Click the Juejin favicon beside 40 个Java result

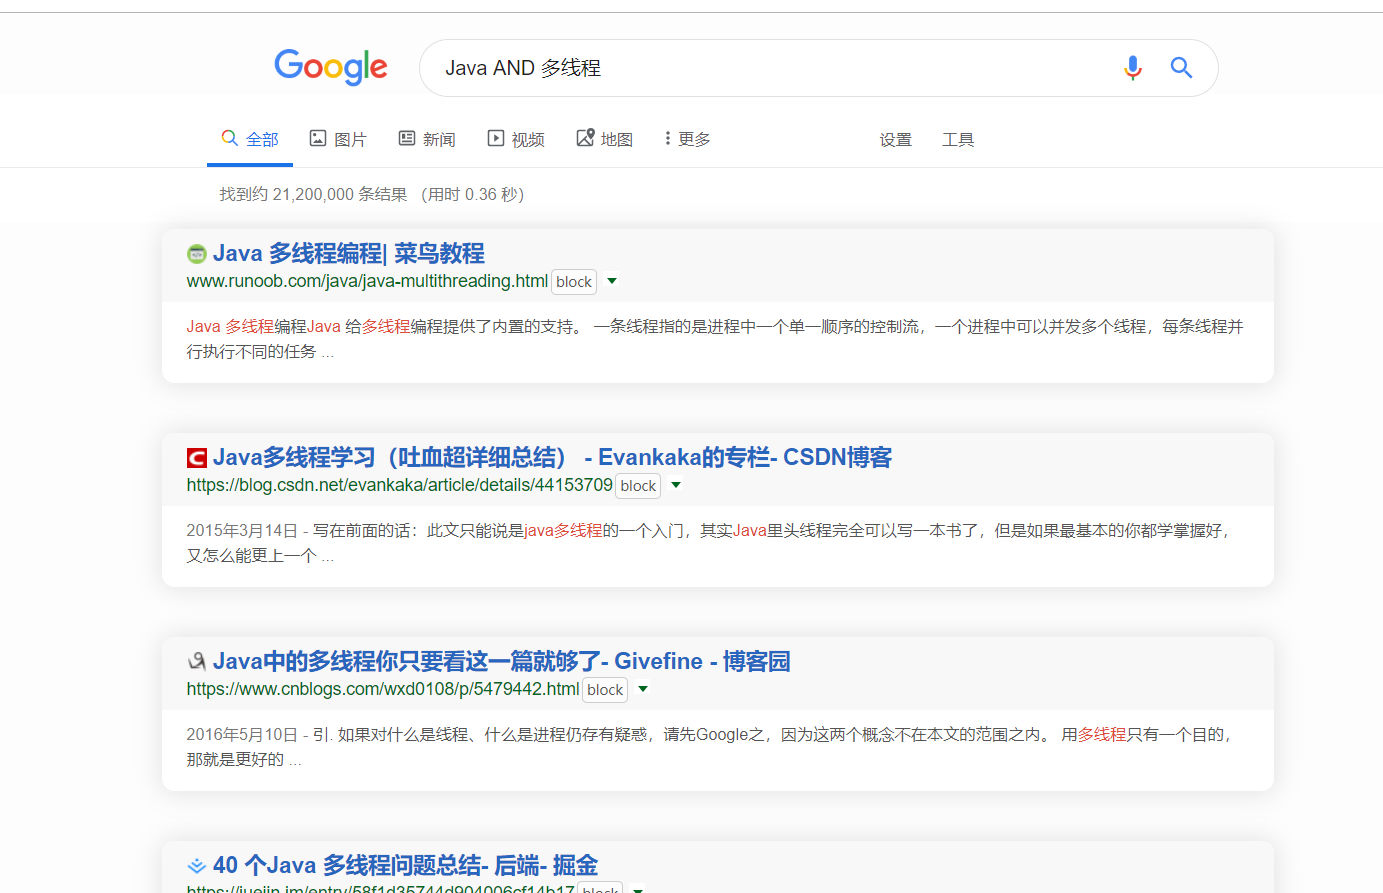click(196, 866)
